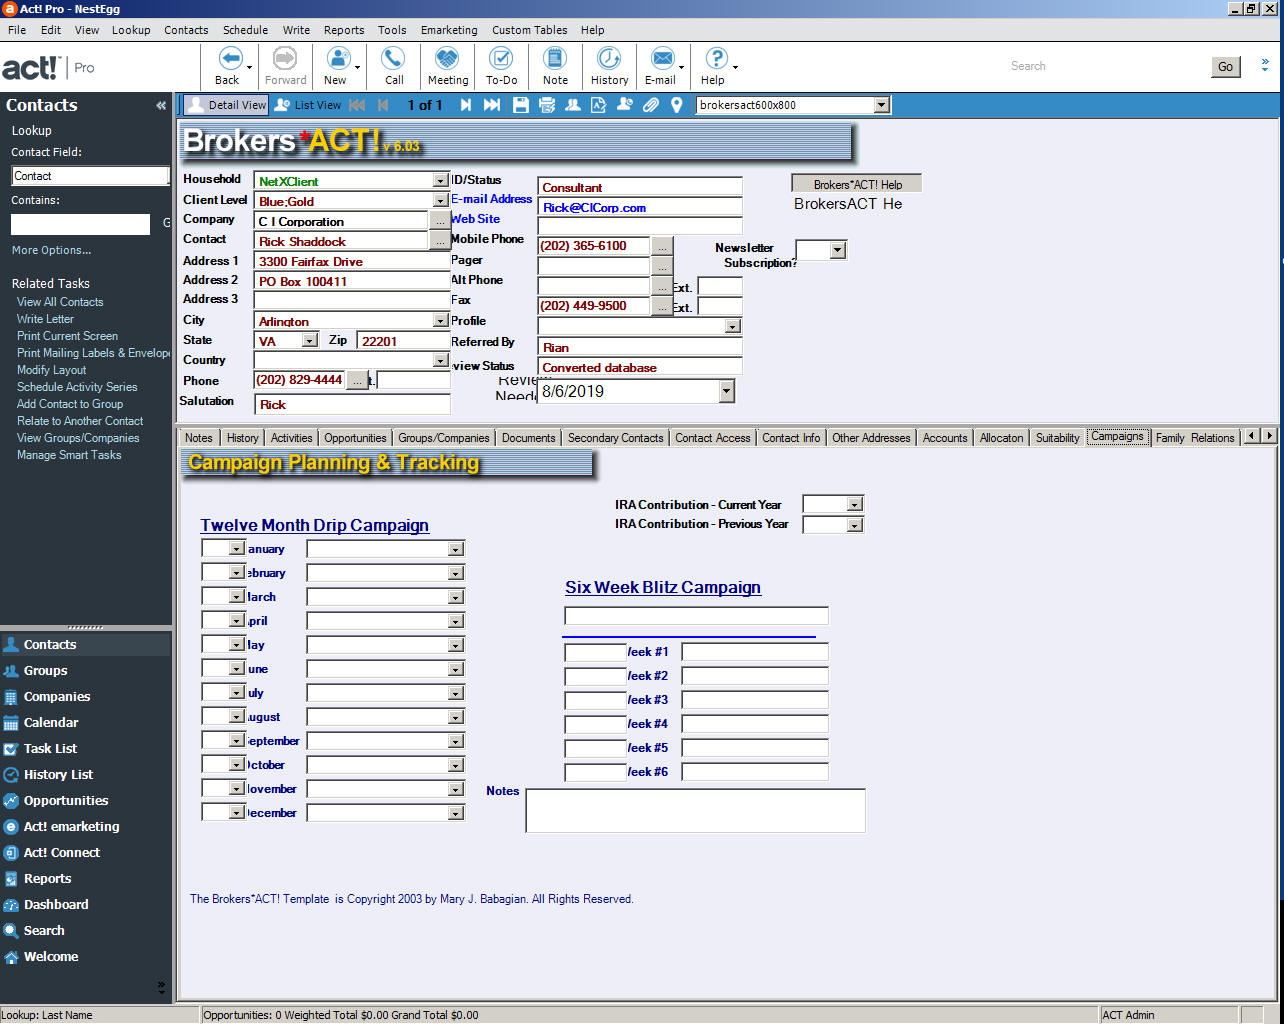Click the Manage Smart Tasks link
Viewport: 1284px width, 1024px height.
coord(69,455)
